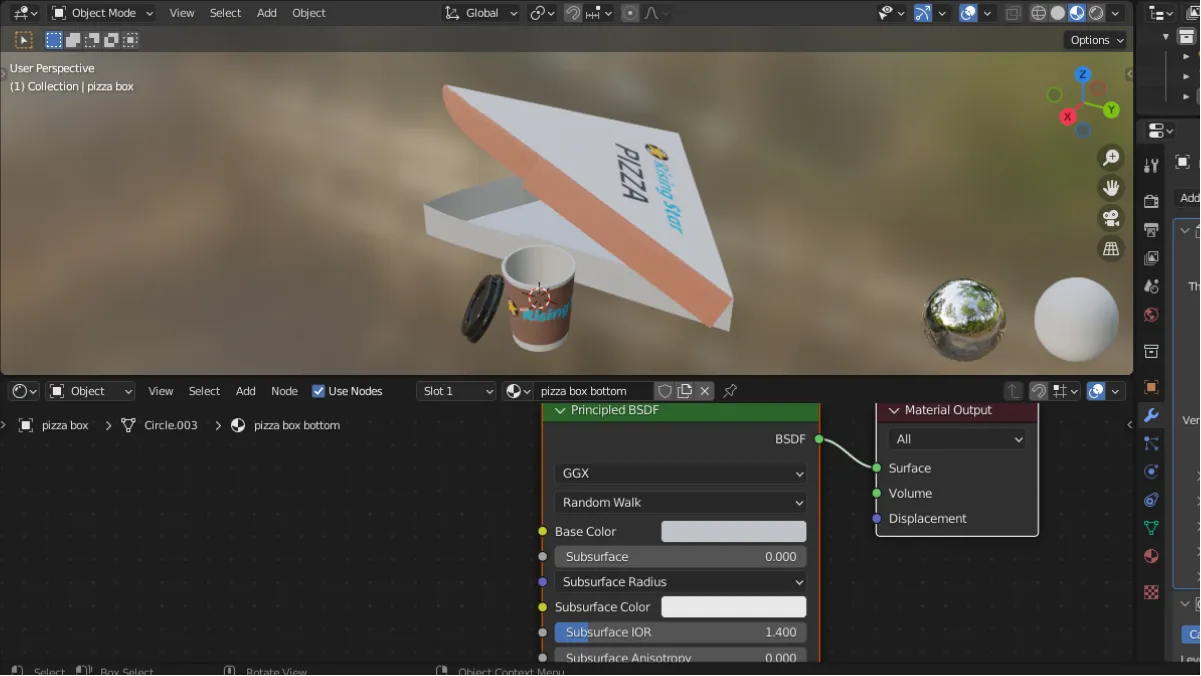Open the Slot 1 material slot dropdown
This screenshot has width=1201, height=676.
(x=457, y=391)
